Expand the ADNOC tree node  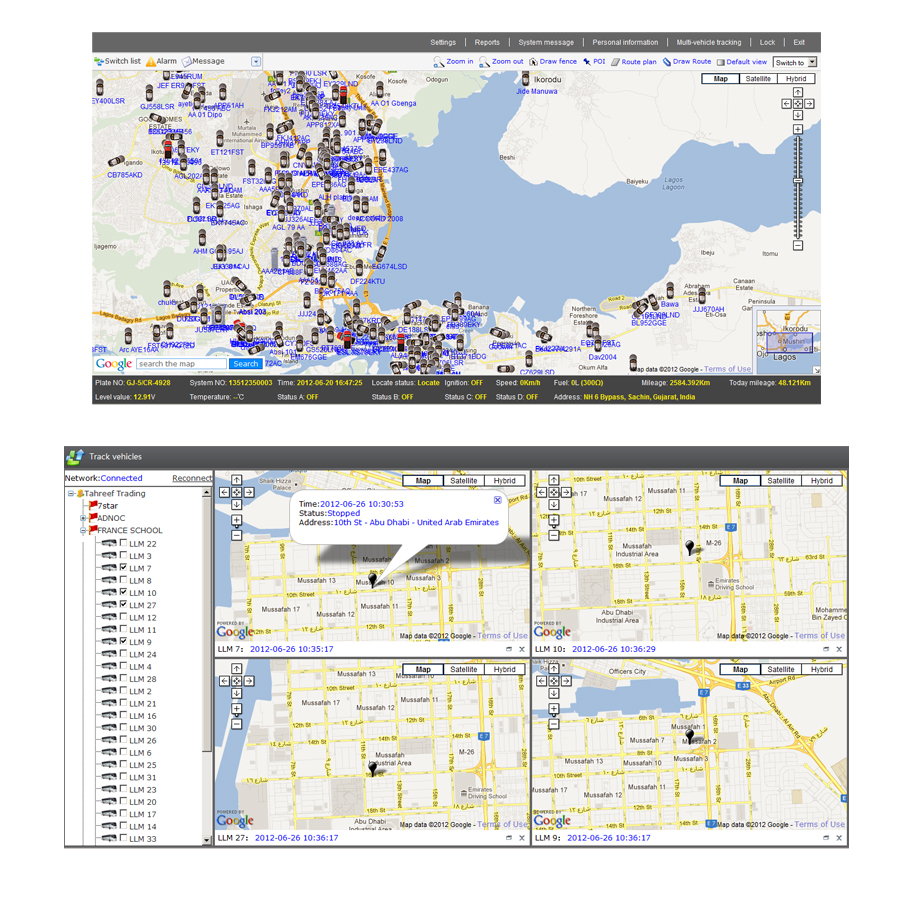[83, 518]
